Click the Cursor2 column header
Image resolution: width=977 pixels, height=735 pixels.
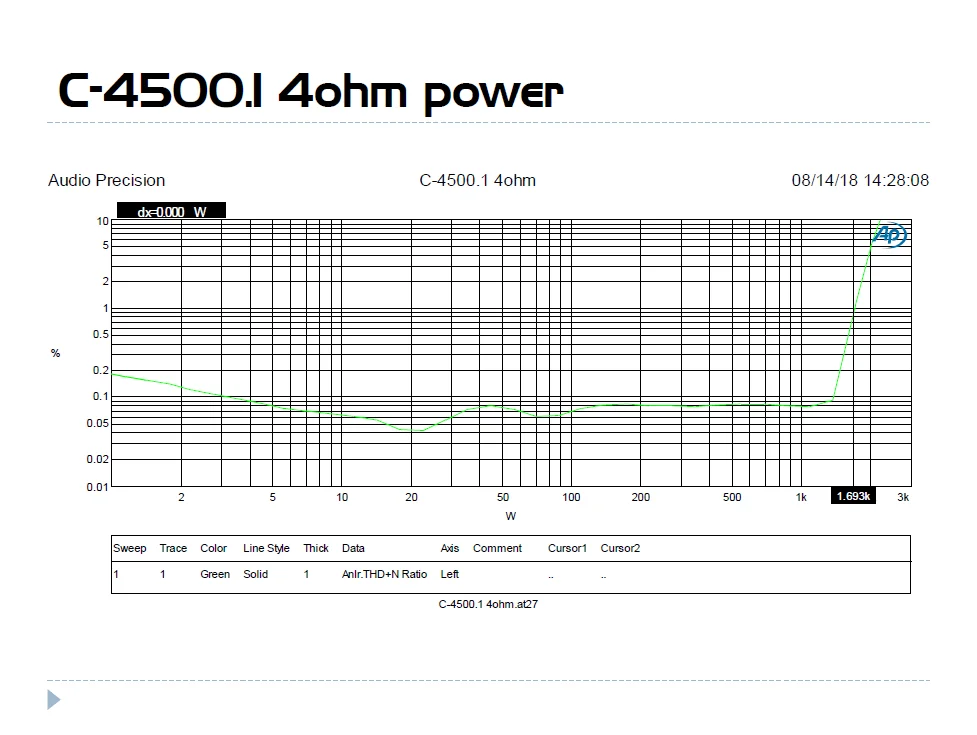tap(620, 548)
